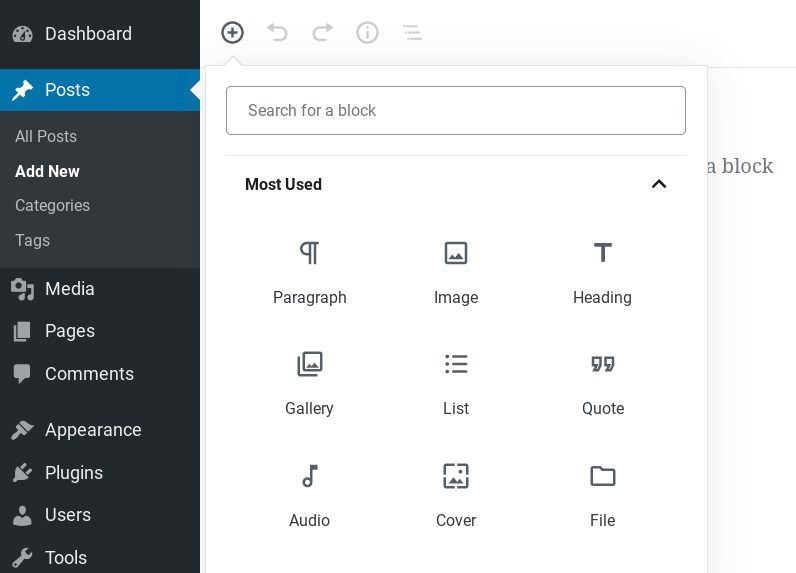The image size is (796, 573).
Task: Open Categories under Posts
Action: click(52, 206)
